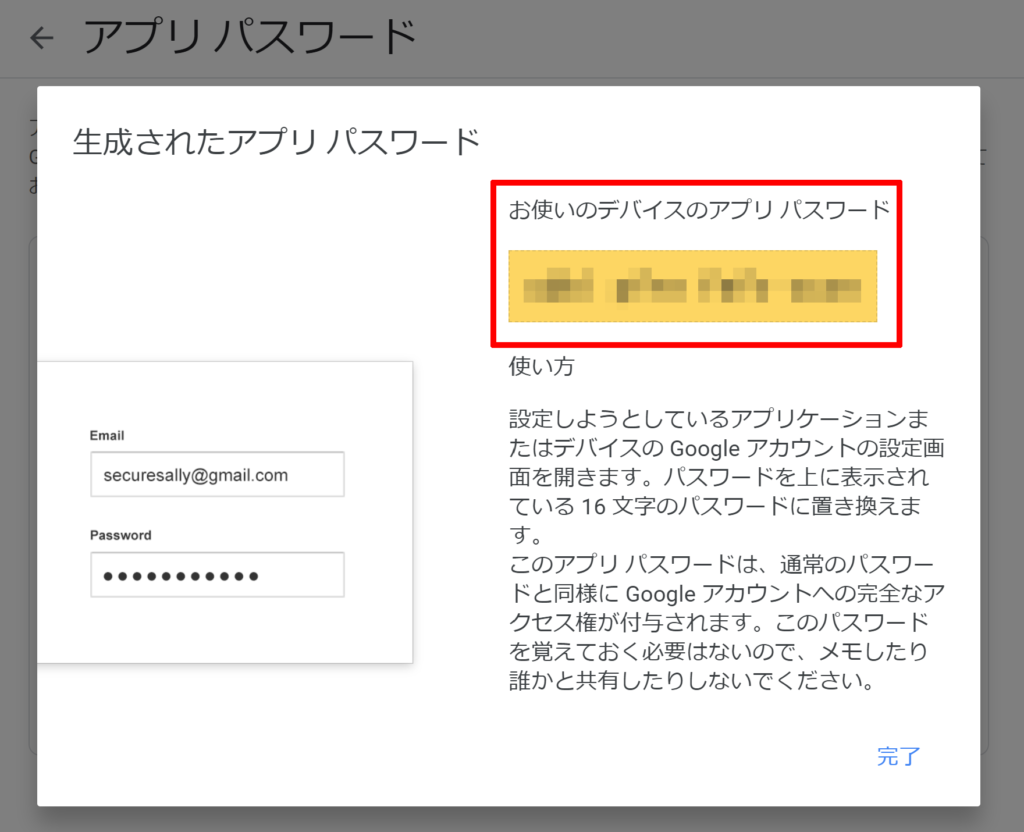Screen dimensions: 1024x832
Task: Click the お使いのデバイスのアプリ パスワード label
Action: tap(698, 210)
